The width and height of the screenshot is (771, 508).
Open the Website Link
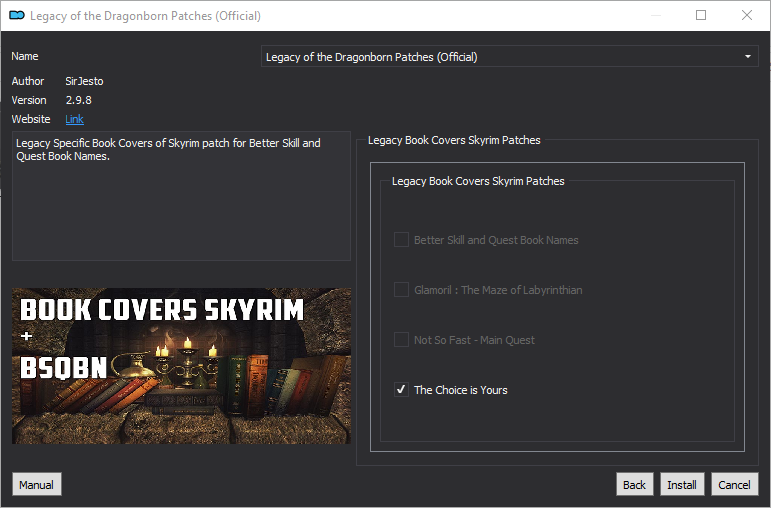74,119
